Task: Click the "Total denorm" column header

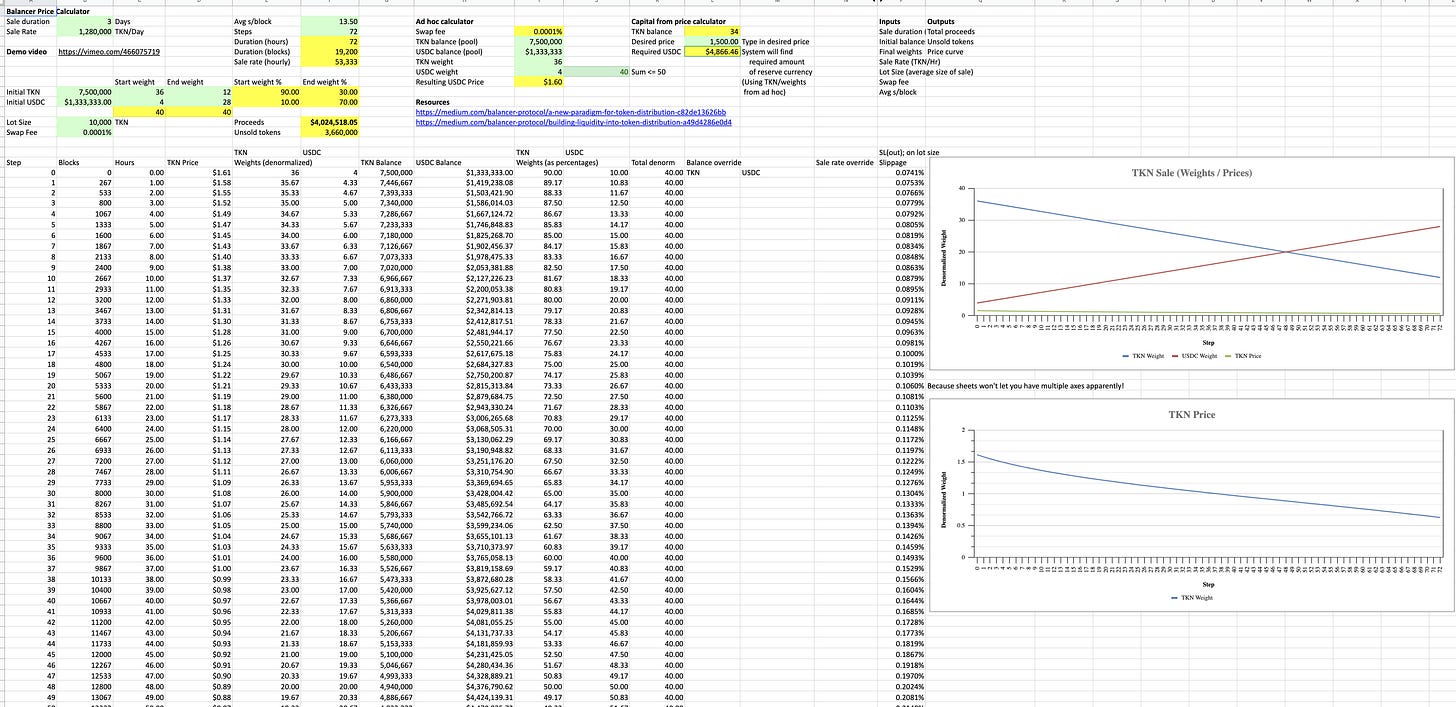Action: pos(652,162)
